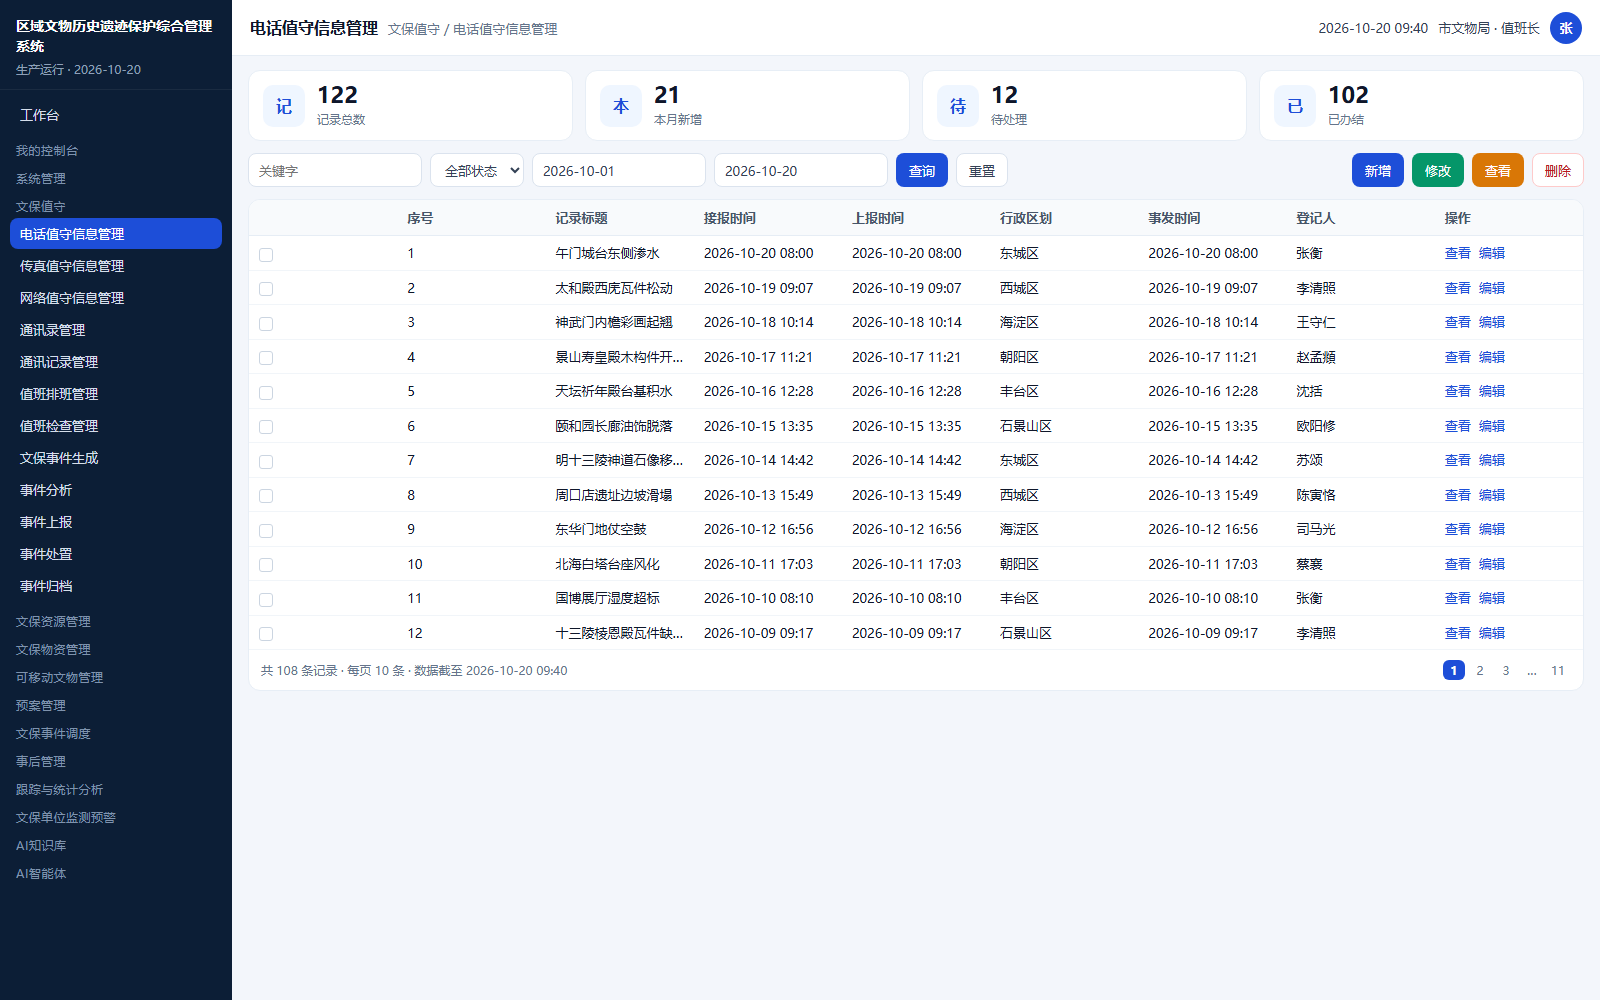This screenshot has height=1000, width=1600.
Task: Click the orange 查看 toolbar button
Action: click(1498, 170)
